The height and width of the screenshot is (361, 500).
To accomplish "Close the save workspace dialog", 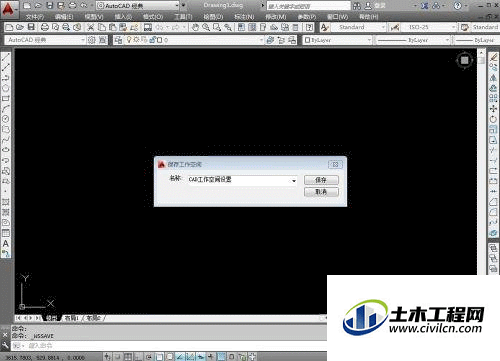I will pyautogui.click(x=335, y=164).
